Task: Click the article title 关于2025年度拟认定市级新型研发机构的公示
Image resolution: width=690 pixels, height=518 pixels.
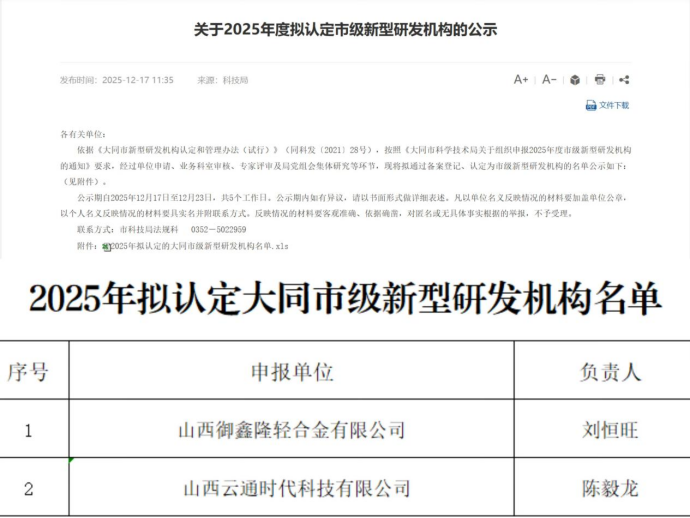Action: click(345, 30)
